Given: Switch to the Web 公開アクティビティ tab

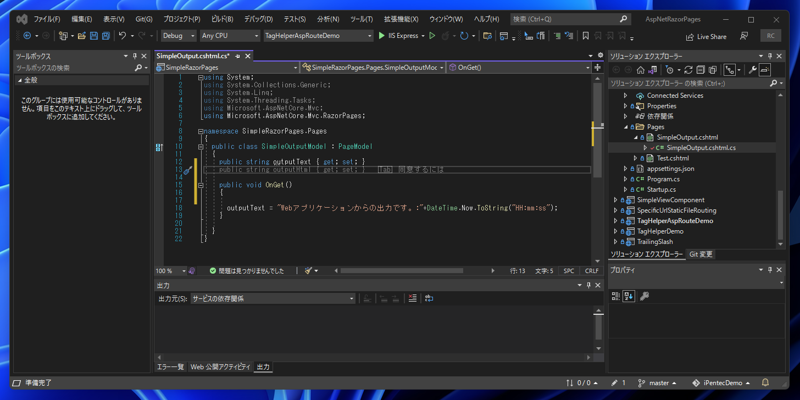Looking at the screenshot, I should (220, 367).
